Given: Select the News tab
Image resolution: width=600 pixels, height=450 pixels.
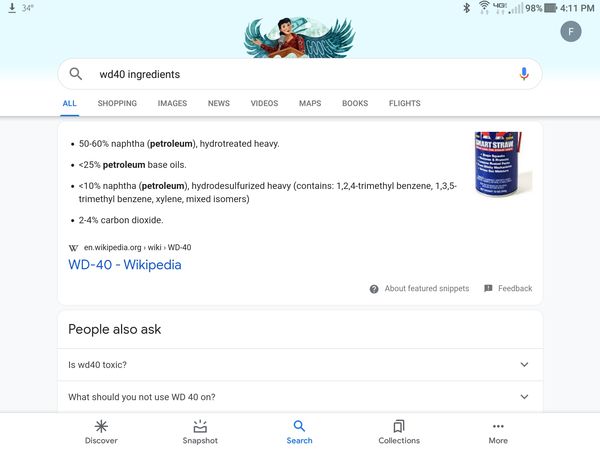Looking at the screenshot, I should (x=218, y=103).
